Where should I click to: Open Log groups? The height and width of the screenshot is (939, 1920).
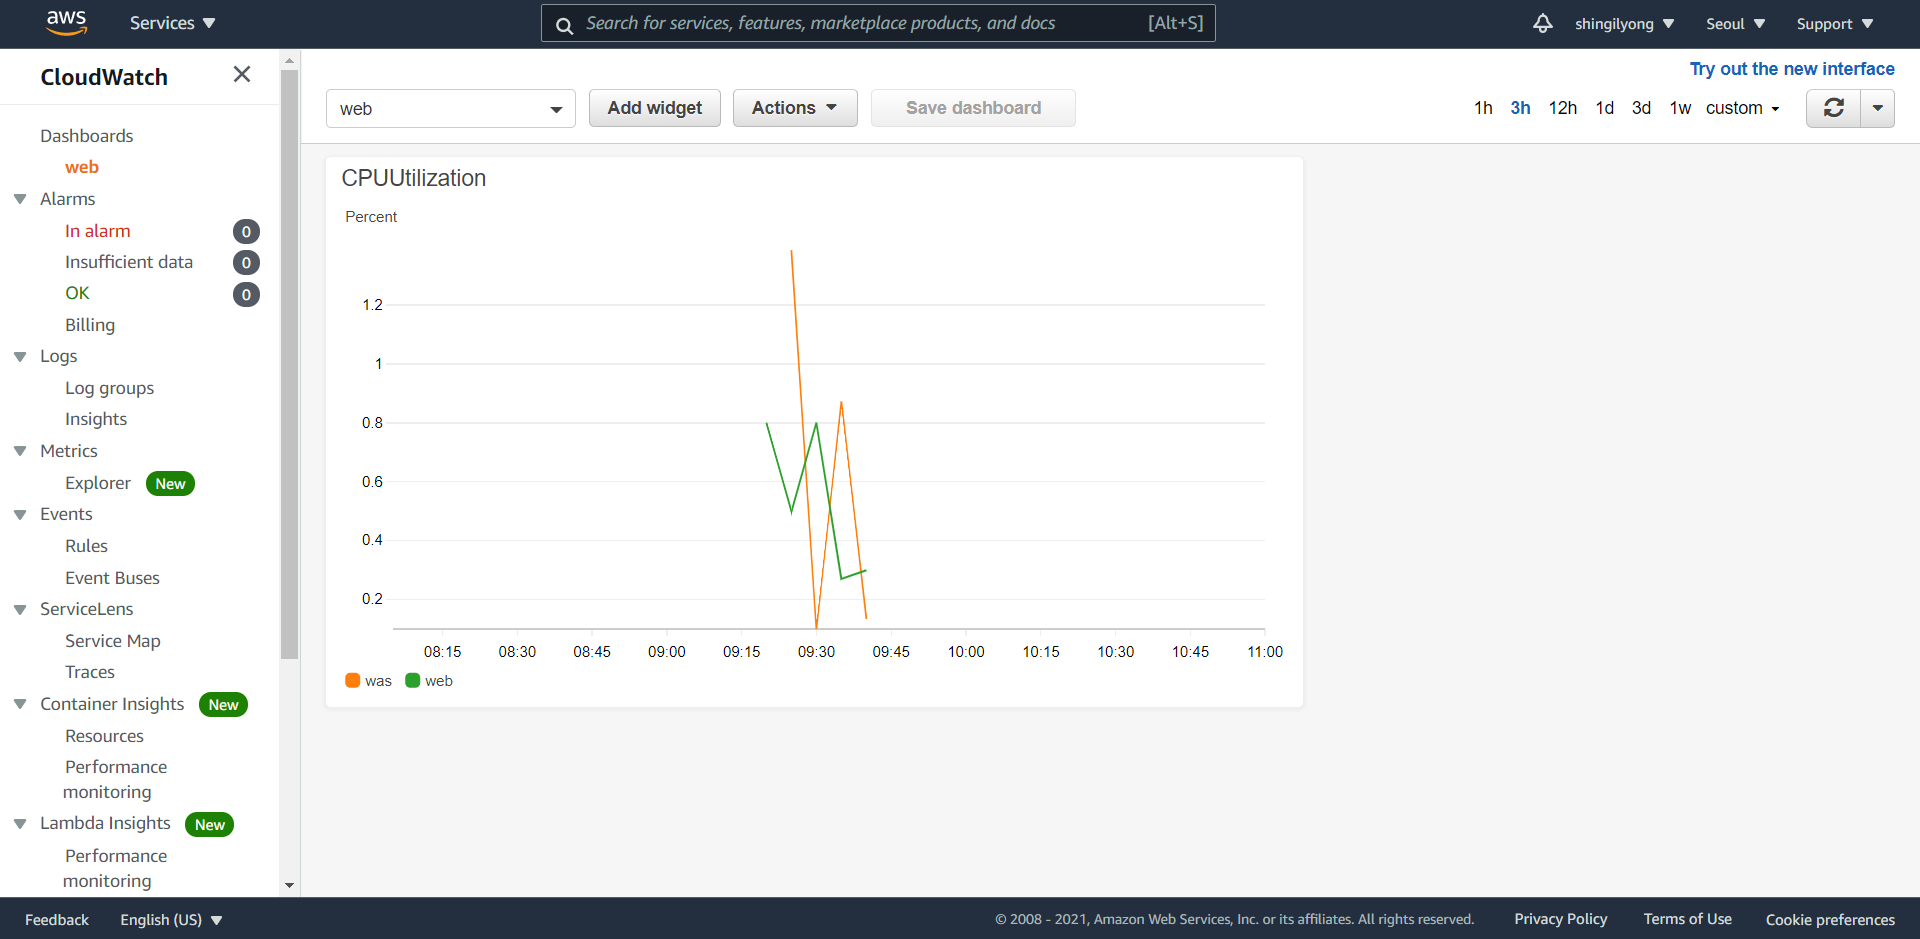click(110, 388)
